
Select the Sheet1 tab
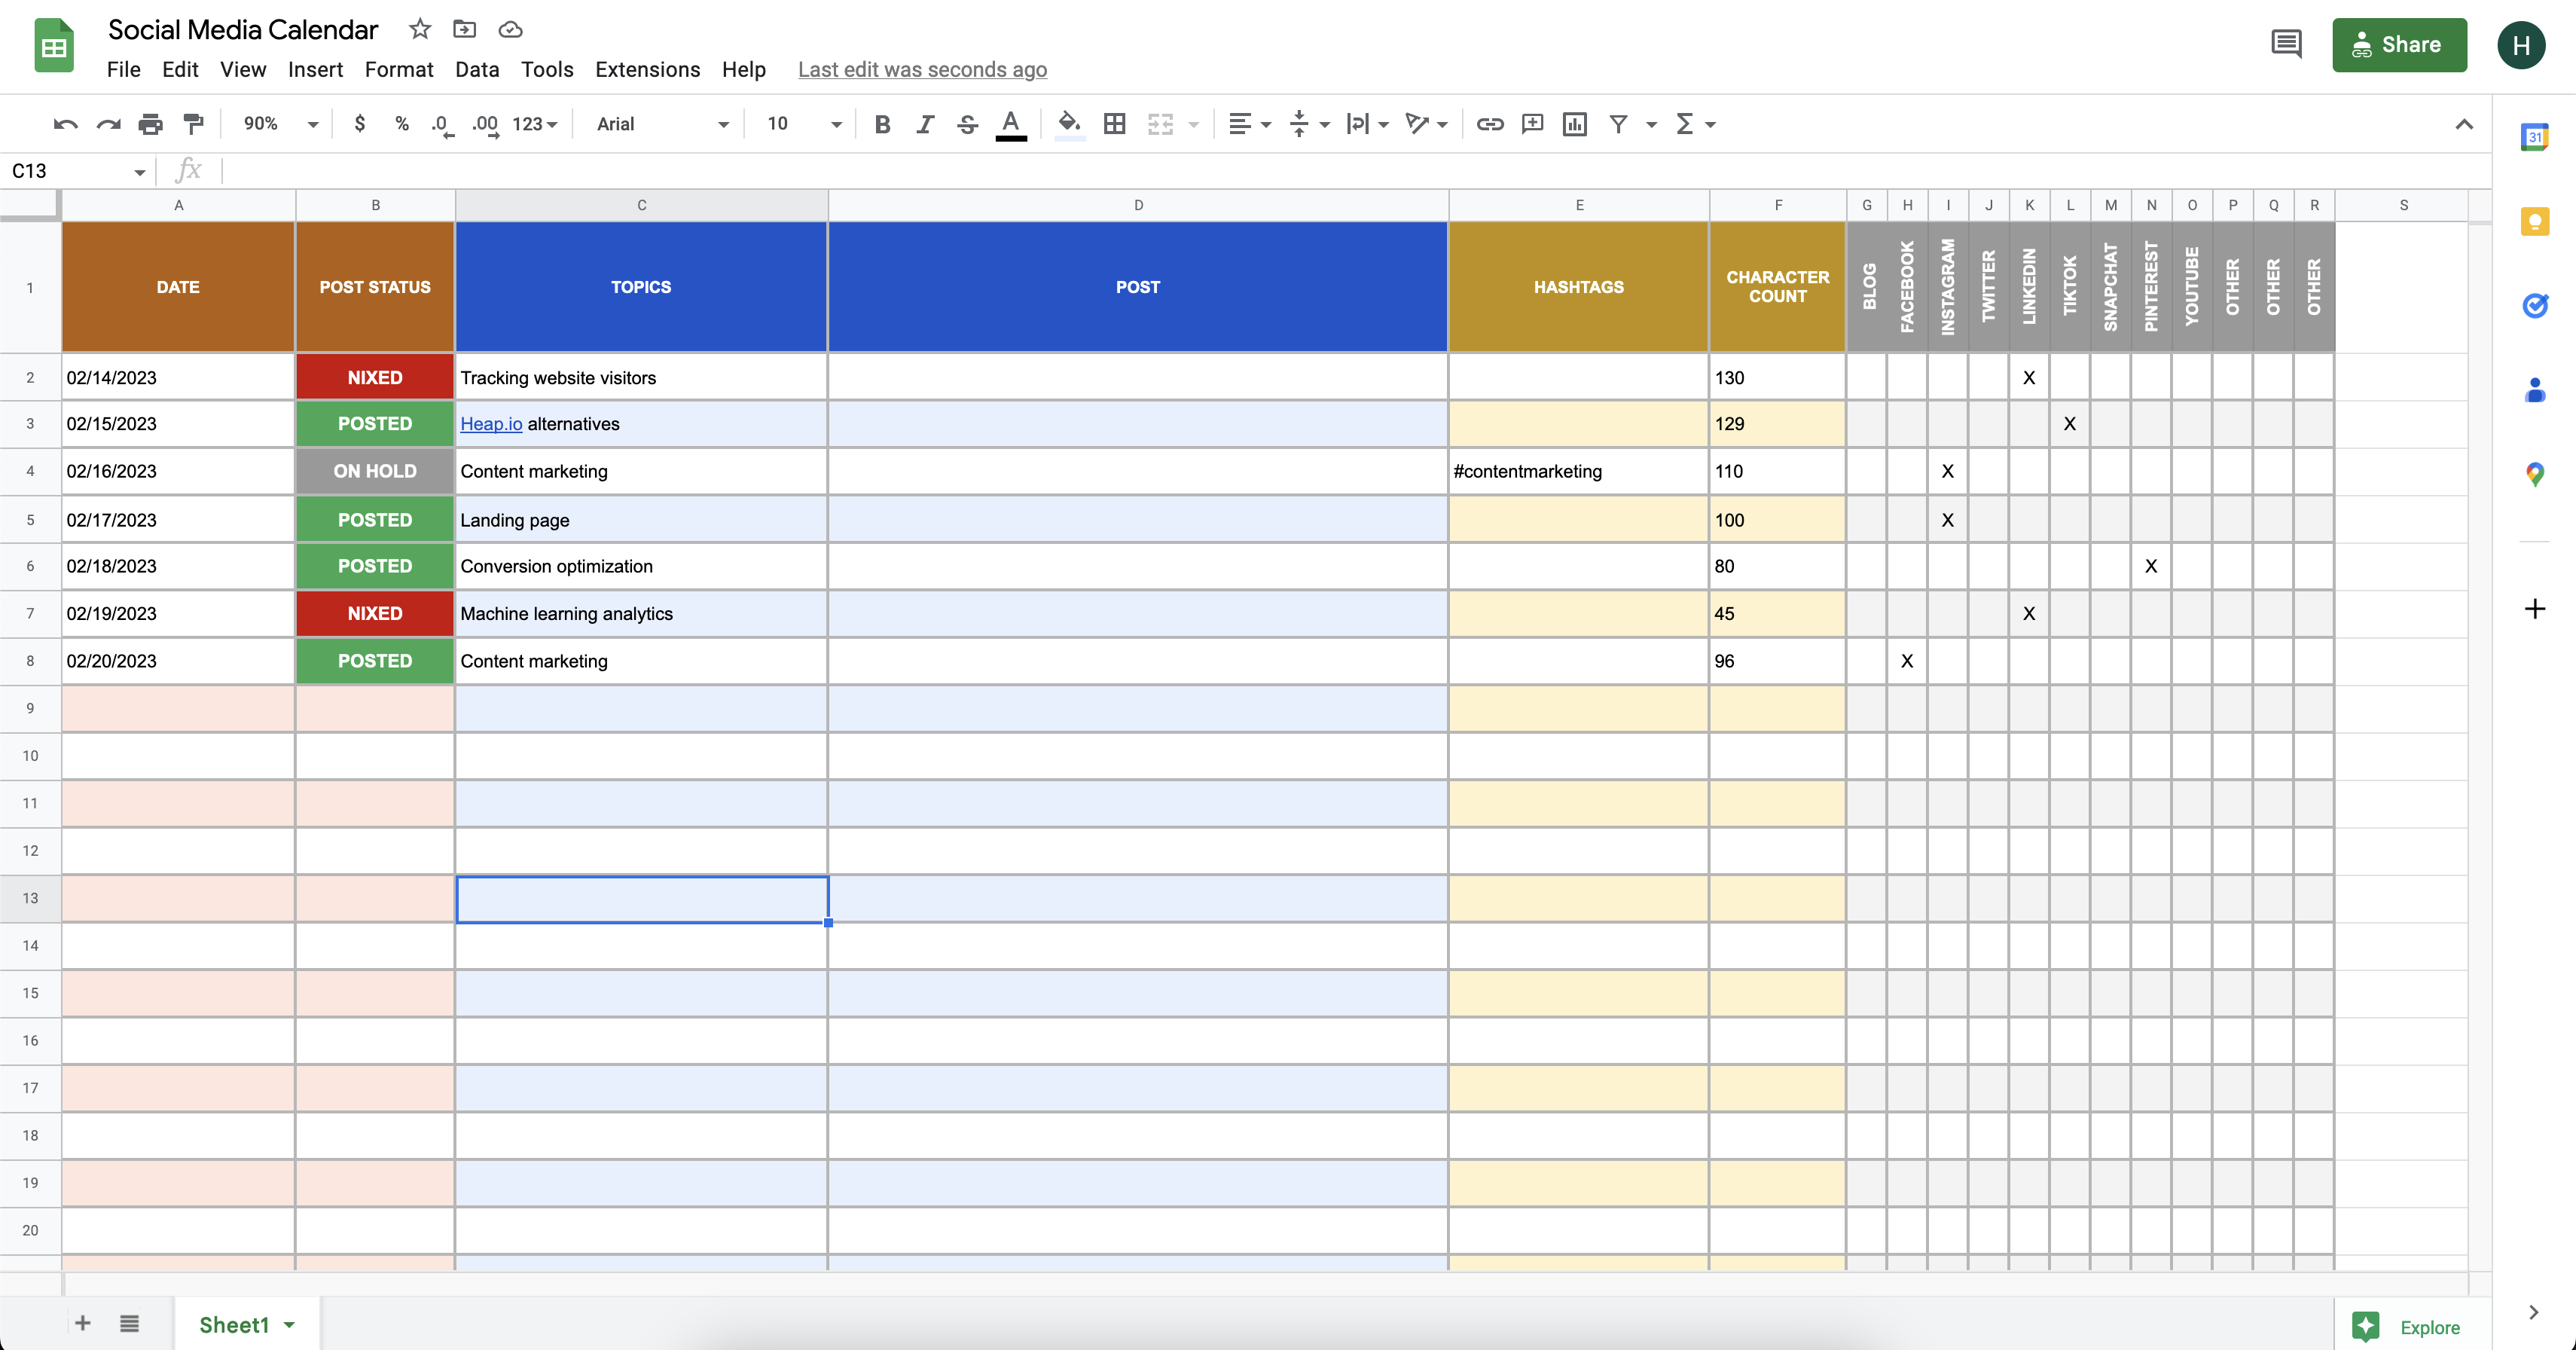pyautogui.click(x=247, y=1324)
